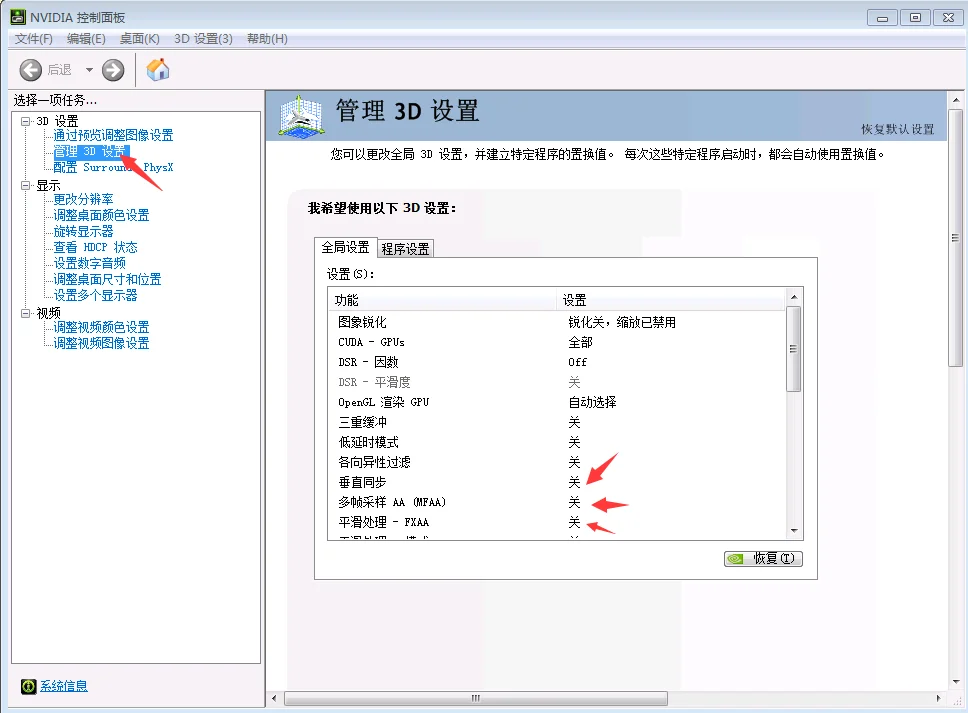
Task: Select the CUDA - GPUs row
Action: point(557,342)
